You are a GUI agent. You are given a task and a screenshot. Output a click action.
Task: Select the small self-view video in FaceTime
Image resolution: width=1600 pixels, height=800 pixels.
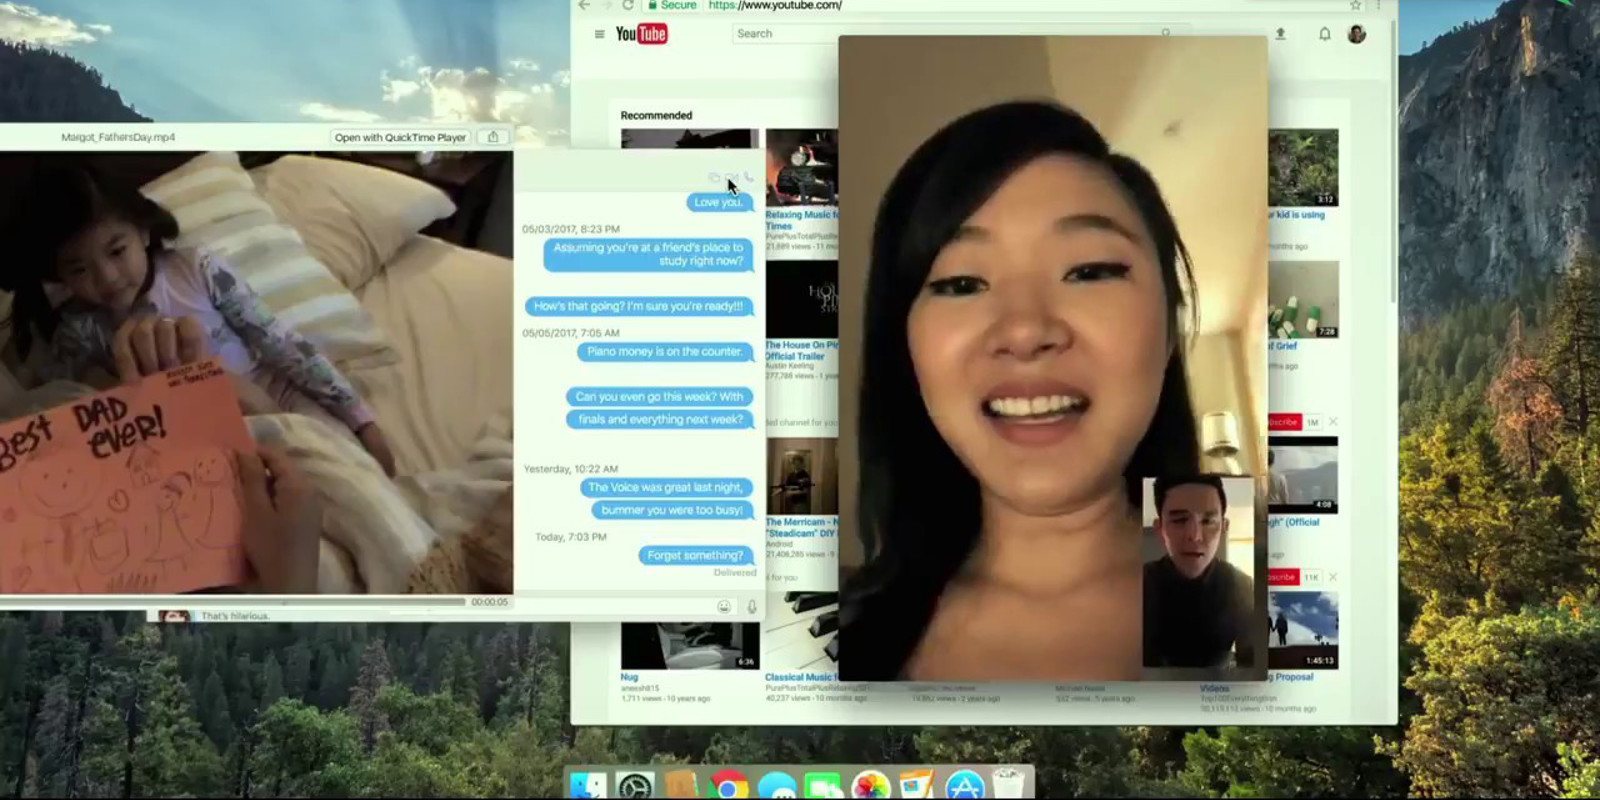pos(1198,572)
